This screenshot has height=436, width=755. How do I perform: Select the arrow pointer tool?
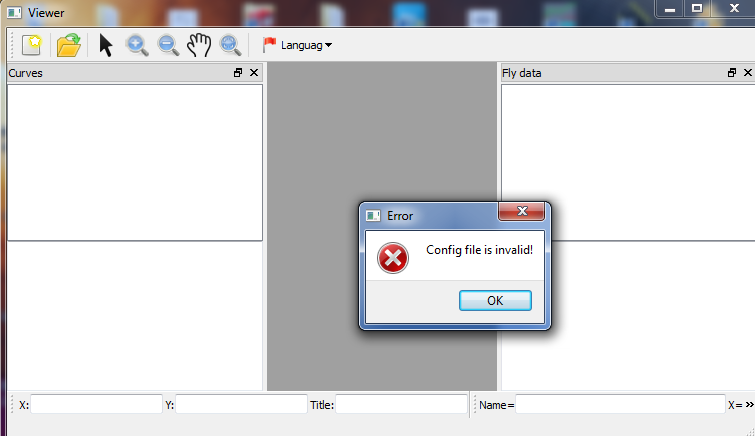pyautogui.click(x=105, y=45)
